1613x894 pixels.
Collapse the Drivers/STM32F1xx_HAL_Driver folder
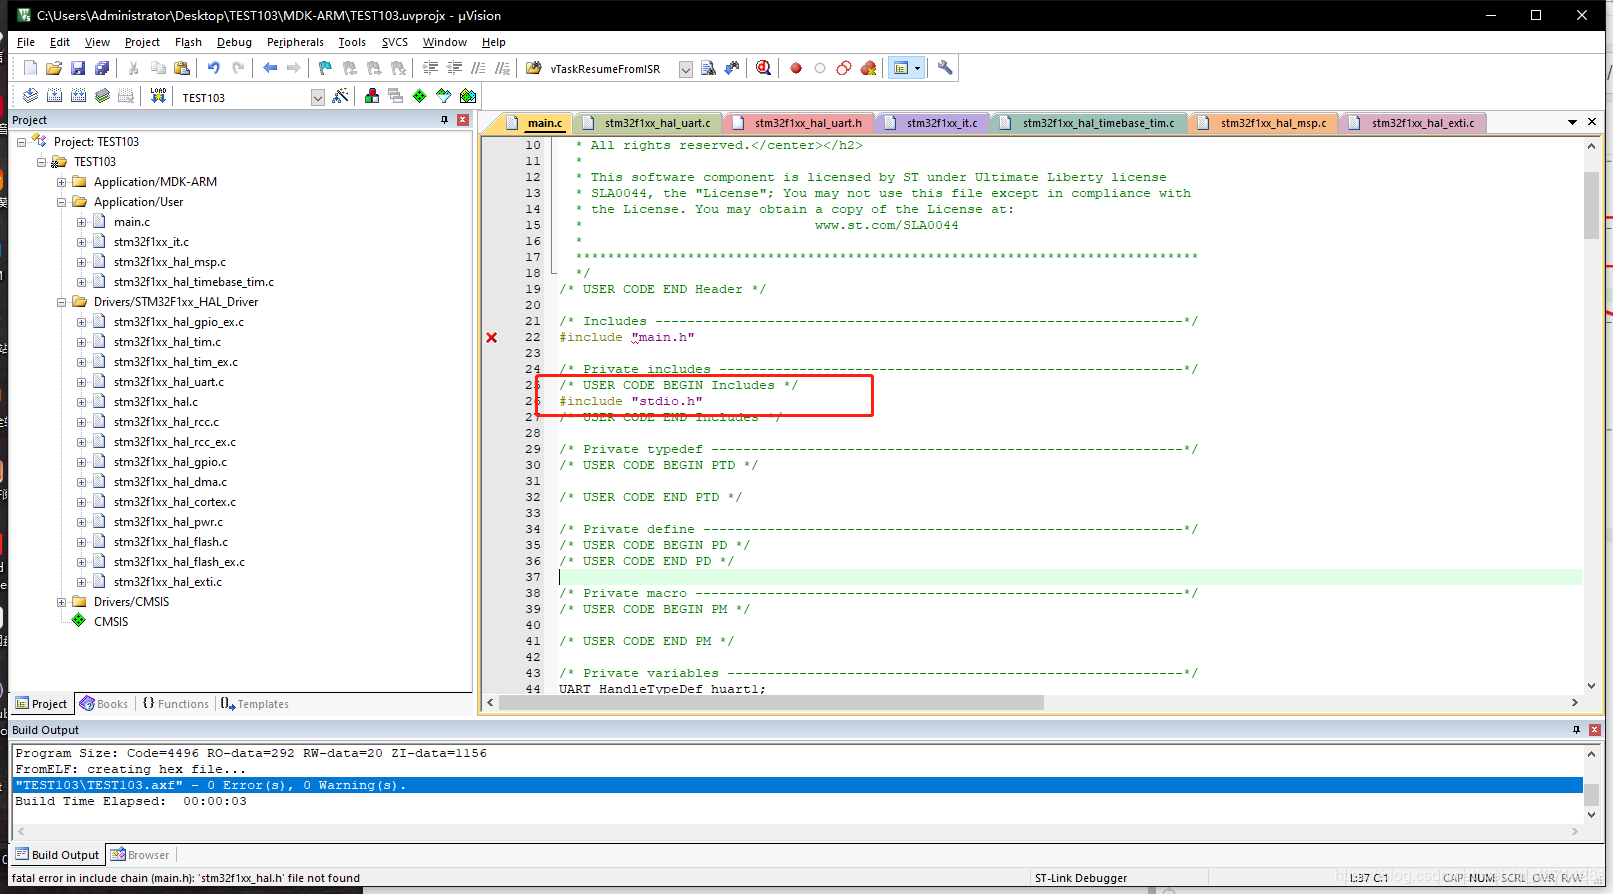click(62, 302)
